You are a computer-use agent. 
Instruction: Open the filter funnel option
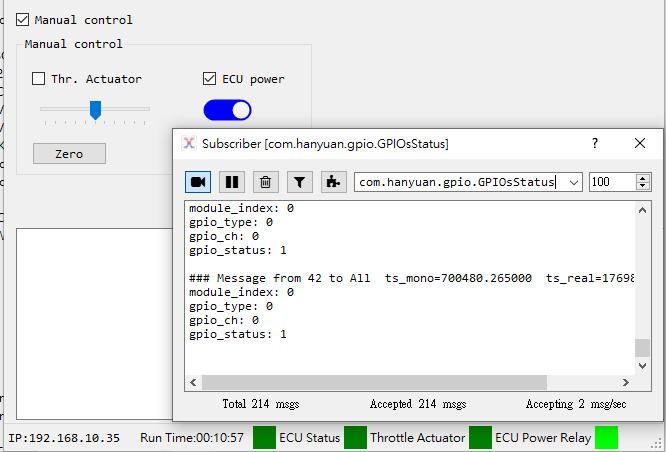tap(299, 182)
